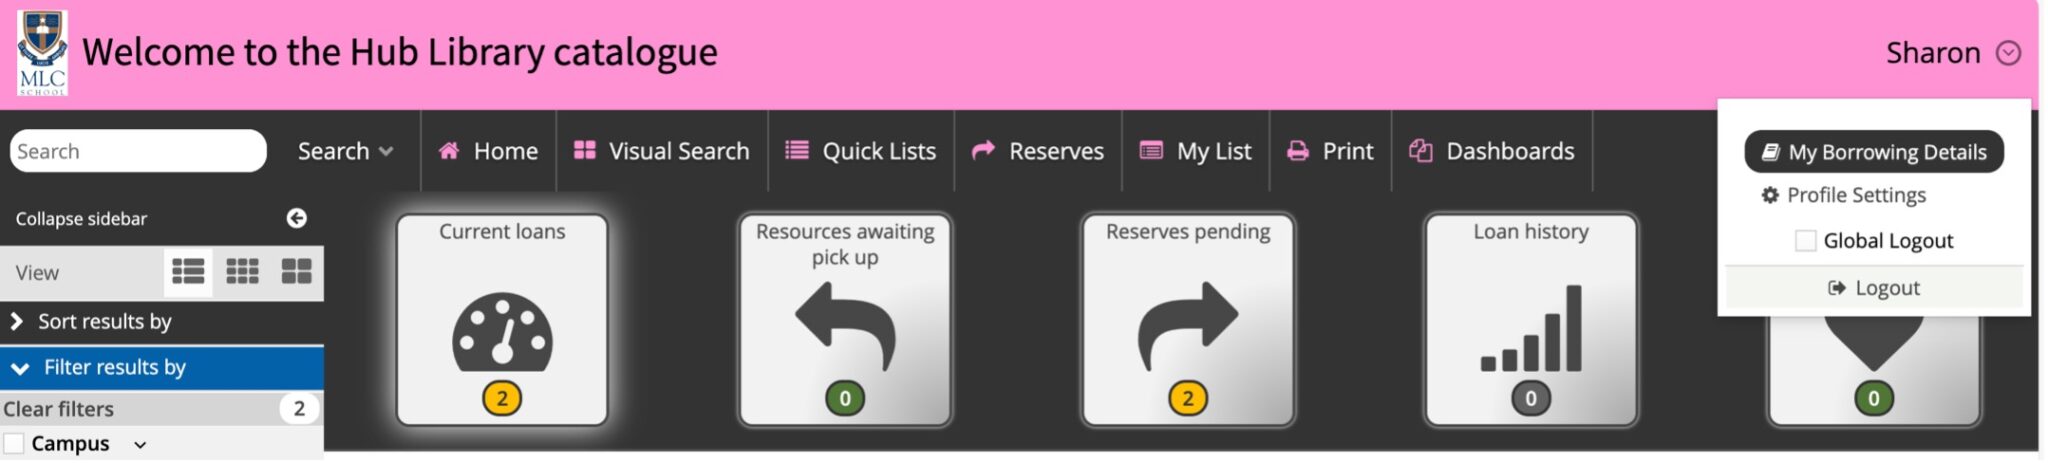Expand the Campus filter chevron

[x=140, y=445]
